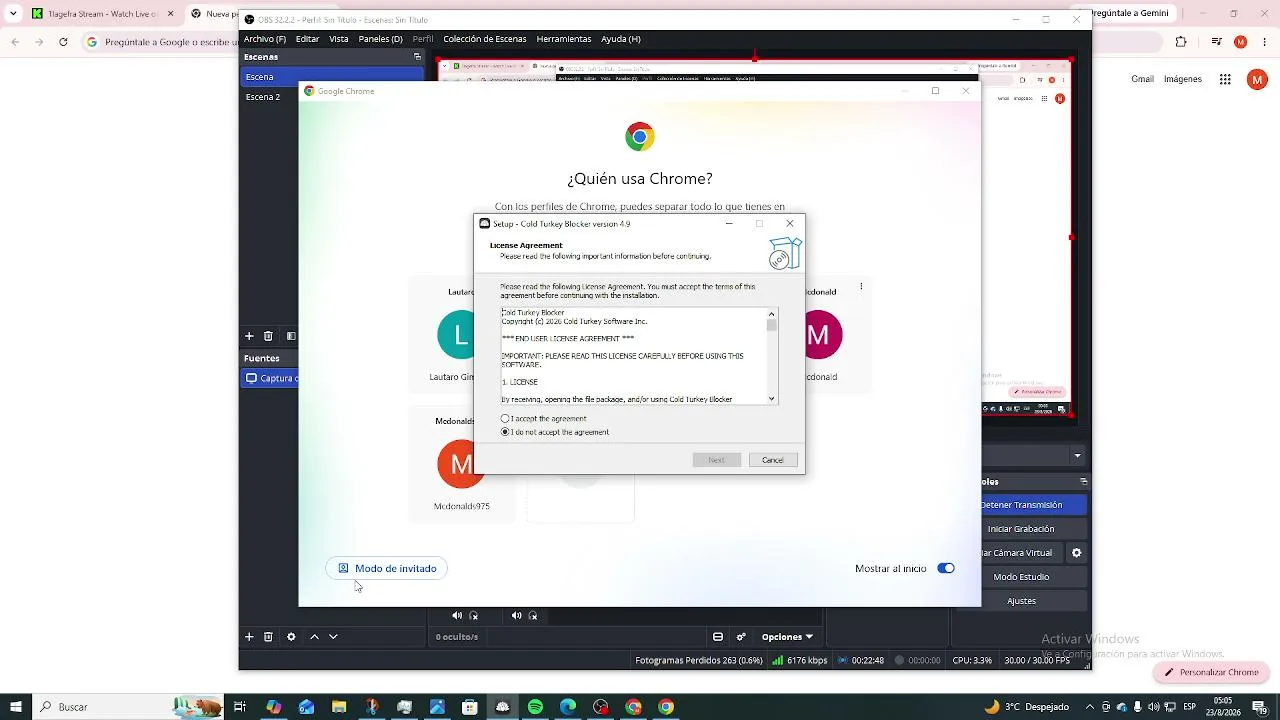This screenshot has height=720, width=1280.
Task: Click the 'CPU: 3.3%' status bar entry
Action: pyautogui.click(x=972, y=661)
